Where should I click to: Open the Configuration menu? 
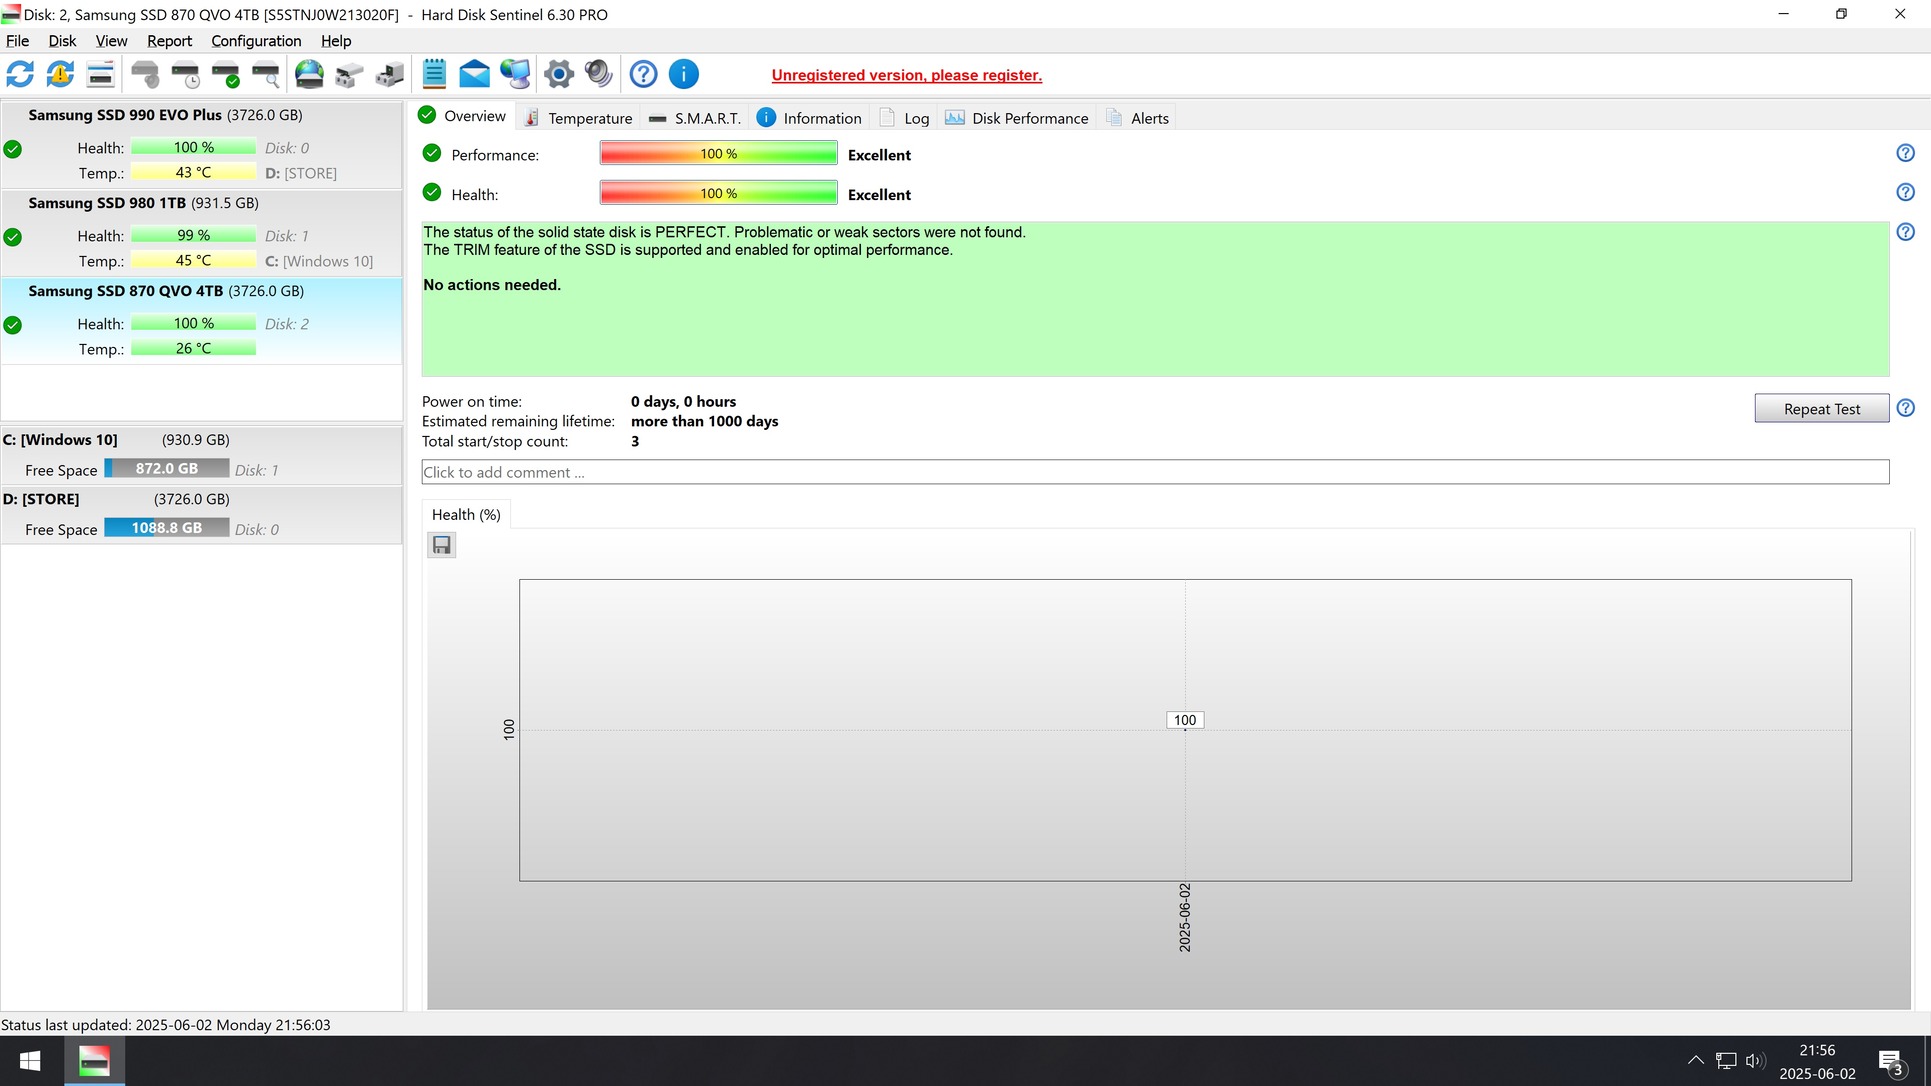tap(256, 41)
